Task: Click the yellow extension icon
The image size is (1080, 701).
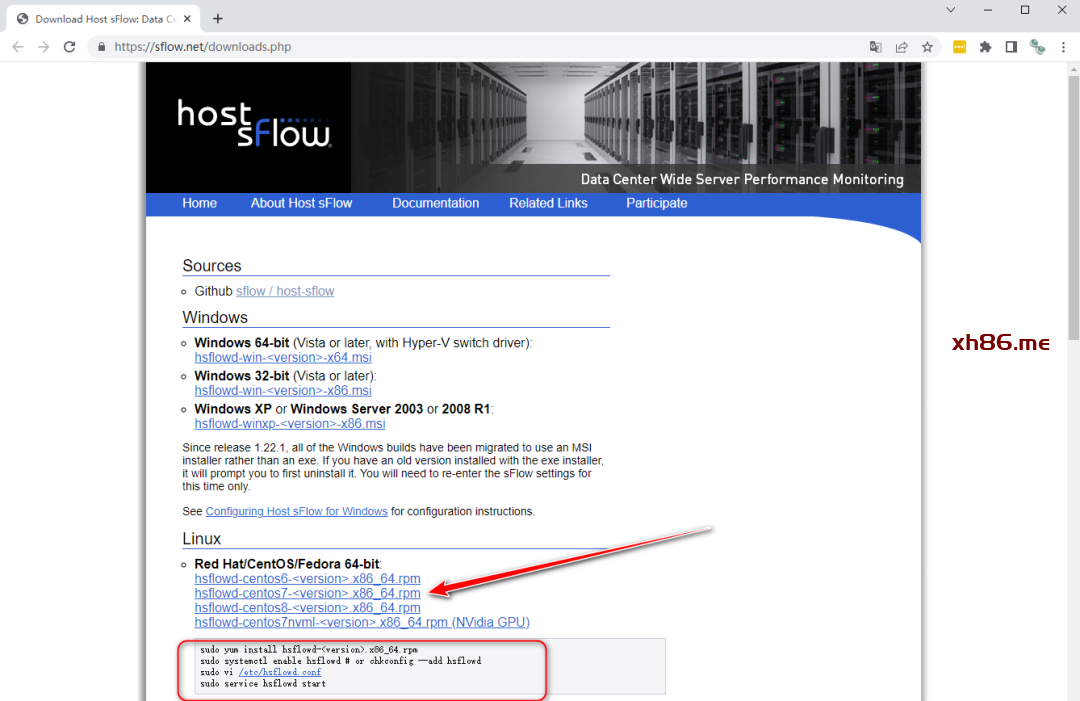Action: [x=959, y=47]
